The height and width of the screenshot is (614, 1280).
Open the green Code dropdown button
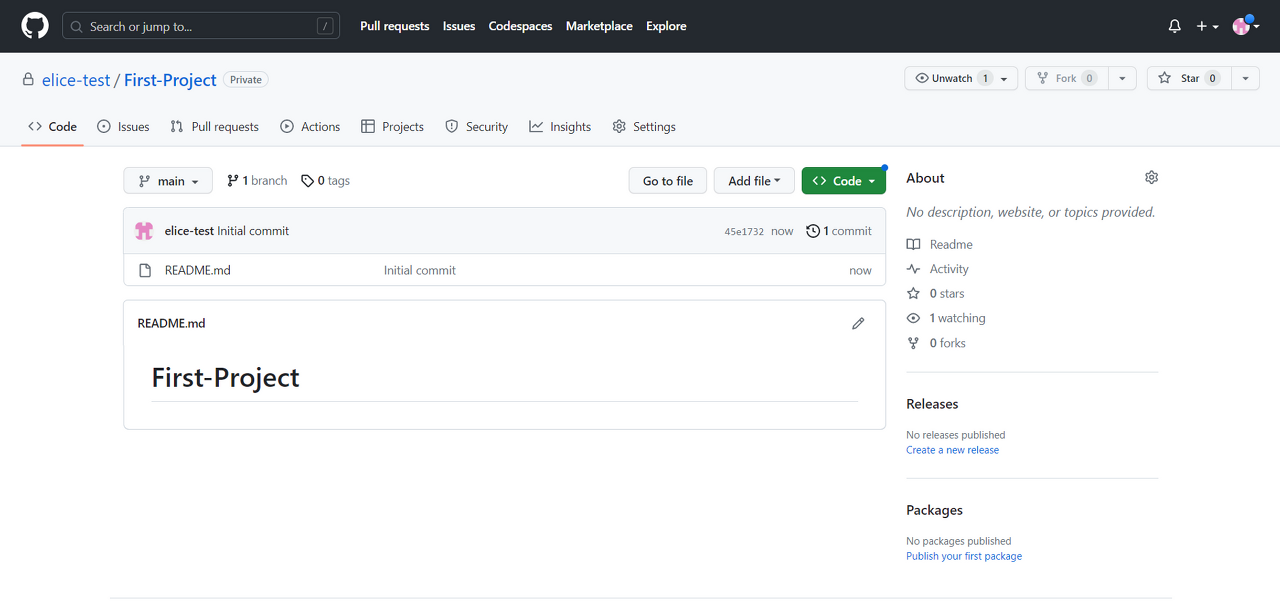point(844,181)
